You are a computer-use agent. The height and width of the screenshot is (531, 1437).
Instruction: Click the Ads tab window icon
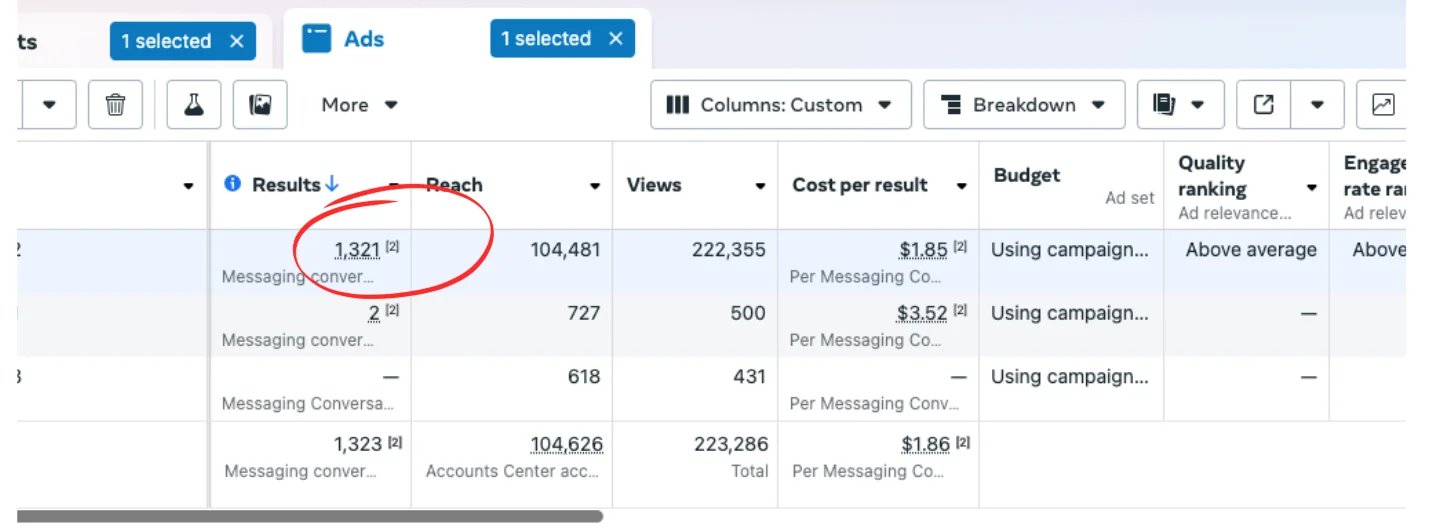(x=317, y=39)
